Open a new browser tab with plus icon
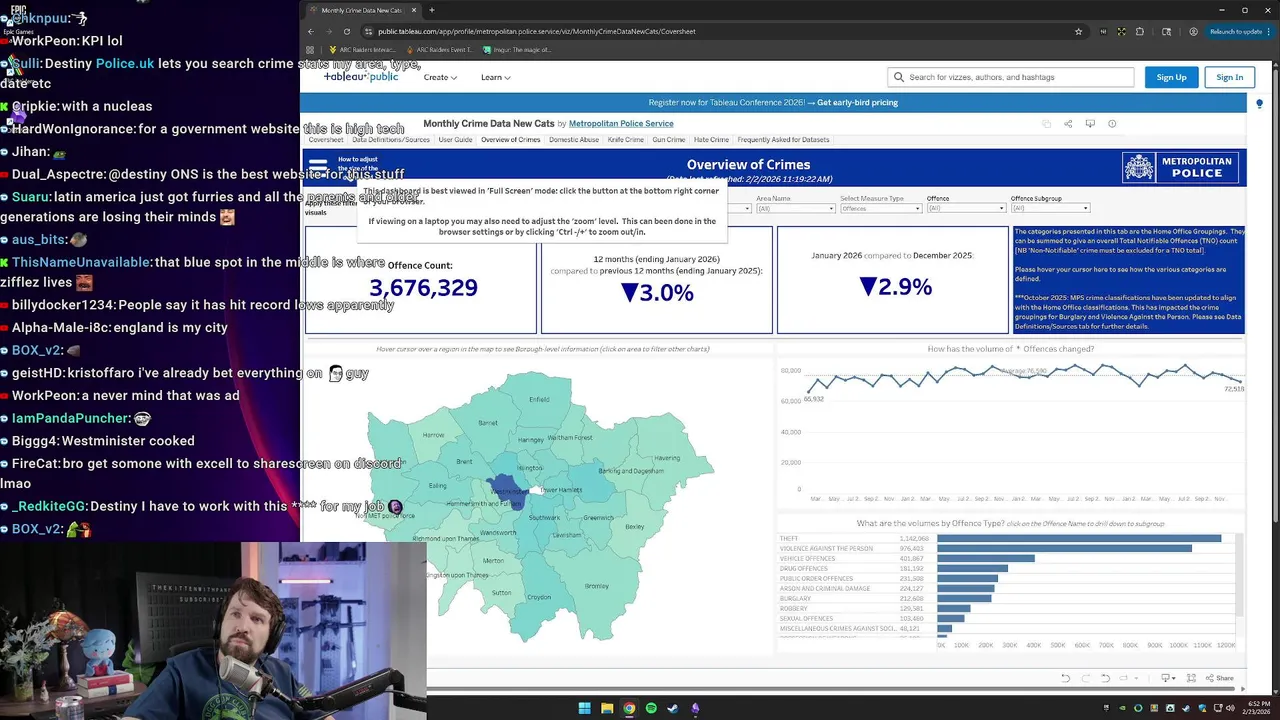Viewport: 1280px width, 720px height. tap(432, 10)
